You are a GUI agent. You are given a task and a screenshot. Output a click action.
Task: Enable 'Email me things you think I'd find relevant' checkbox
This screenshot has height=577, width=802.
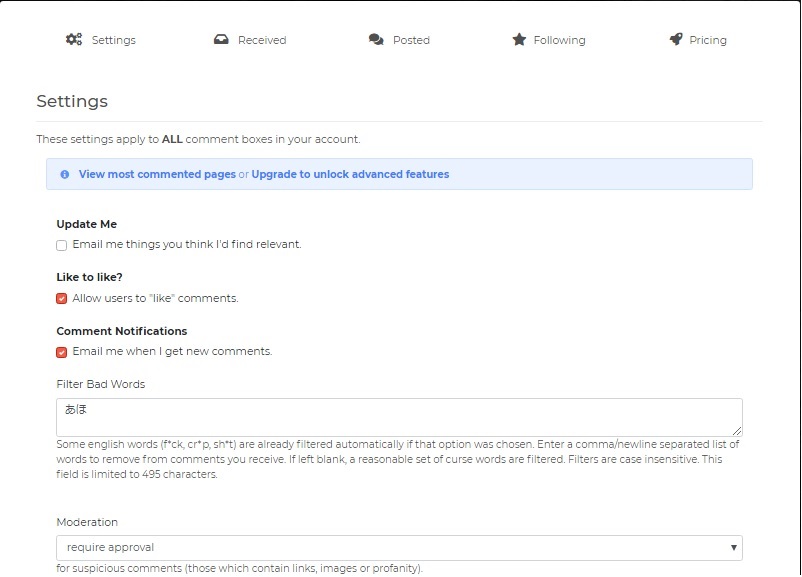point(62,245)
